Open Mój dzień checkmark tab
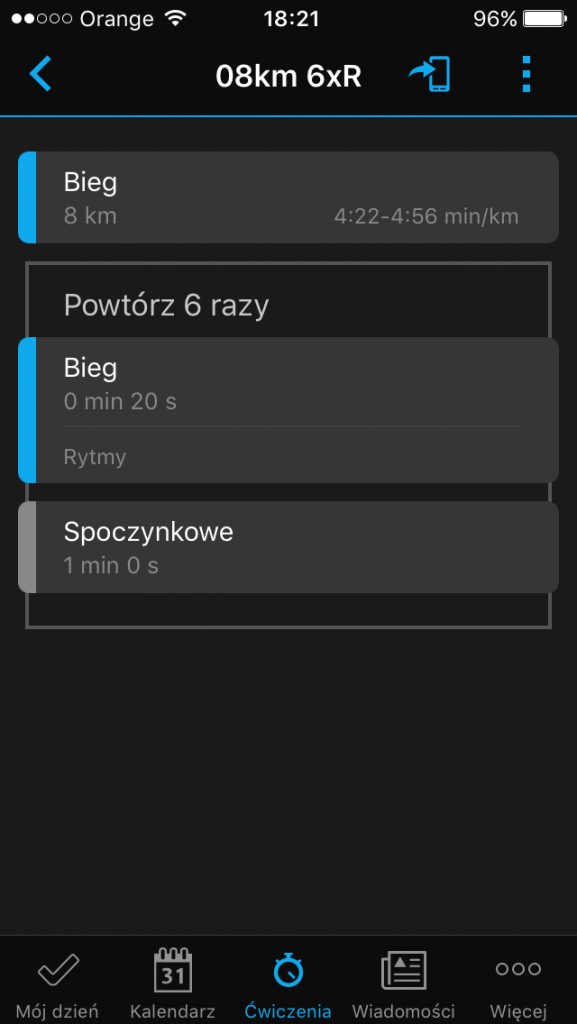Image resolution: width=577 pixels, height=1024 pixels. [57, 969]
